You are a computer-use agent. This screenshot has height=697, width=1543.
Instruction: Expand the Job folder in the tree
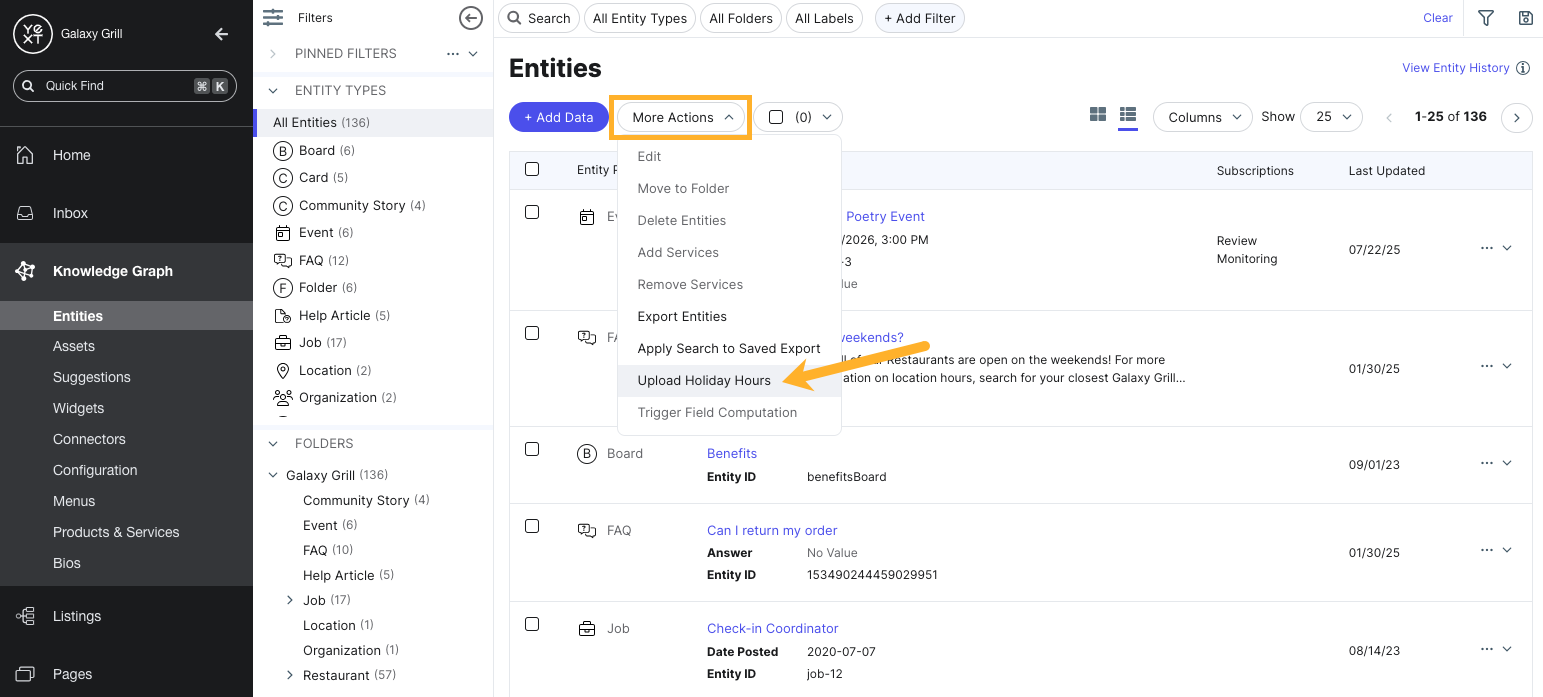[290, 599]
